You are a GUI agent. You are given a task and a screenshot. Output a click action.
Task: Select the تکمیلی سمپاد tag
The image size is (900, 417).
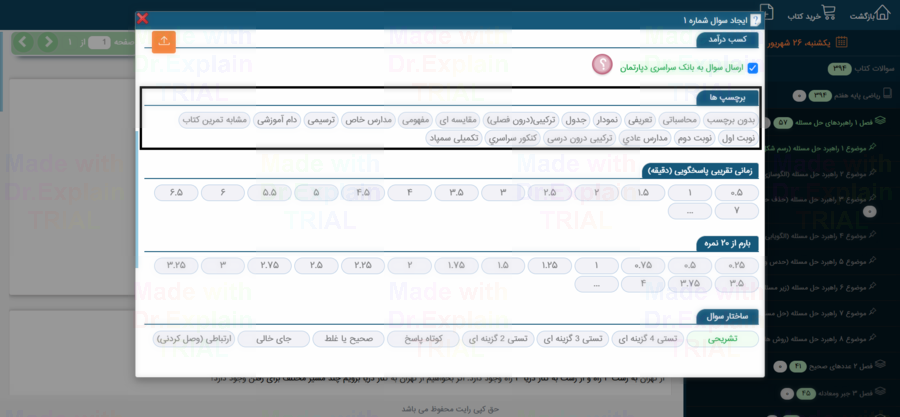(x=454, y=138)
